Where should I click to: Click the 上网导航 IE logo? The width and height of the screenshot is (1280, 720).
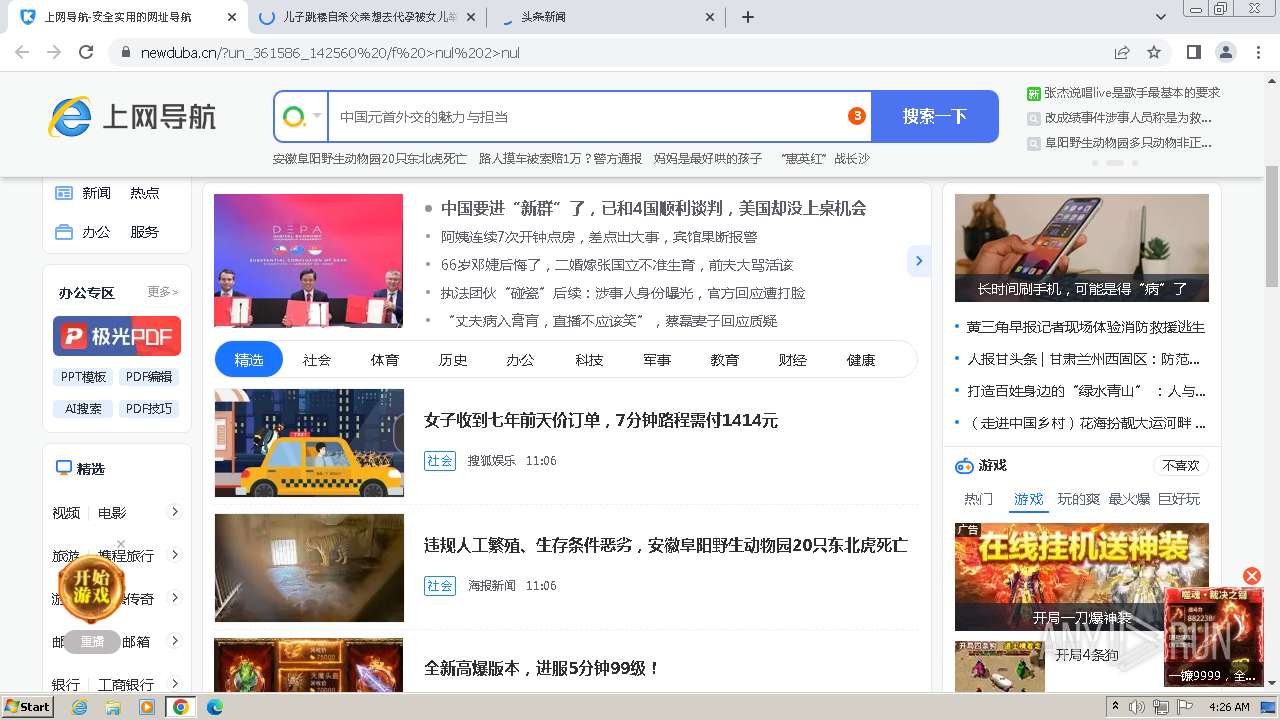(x=132, y=117)
